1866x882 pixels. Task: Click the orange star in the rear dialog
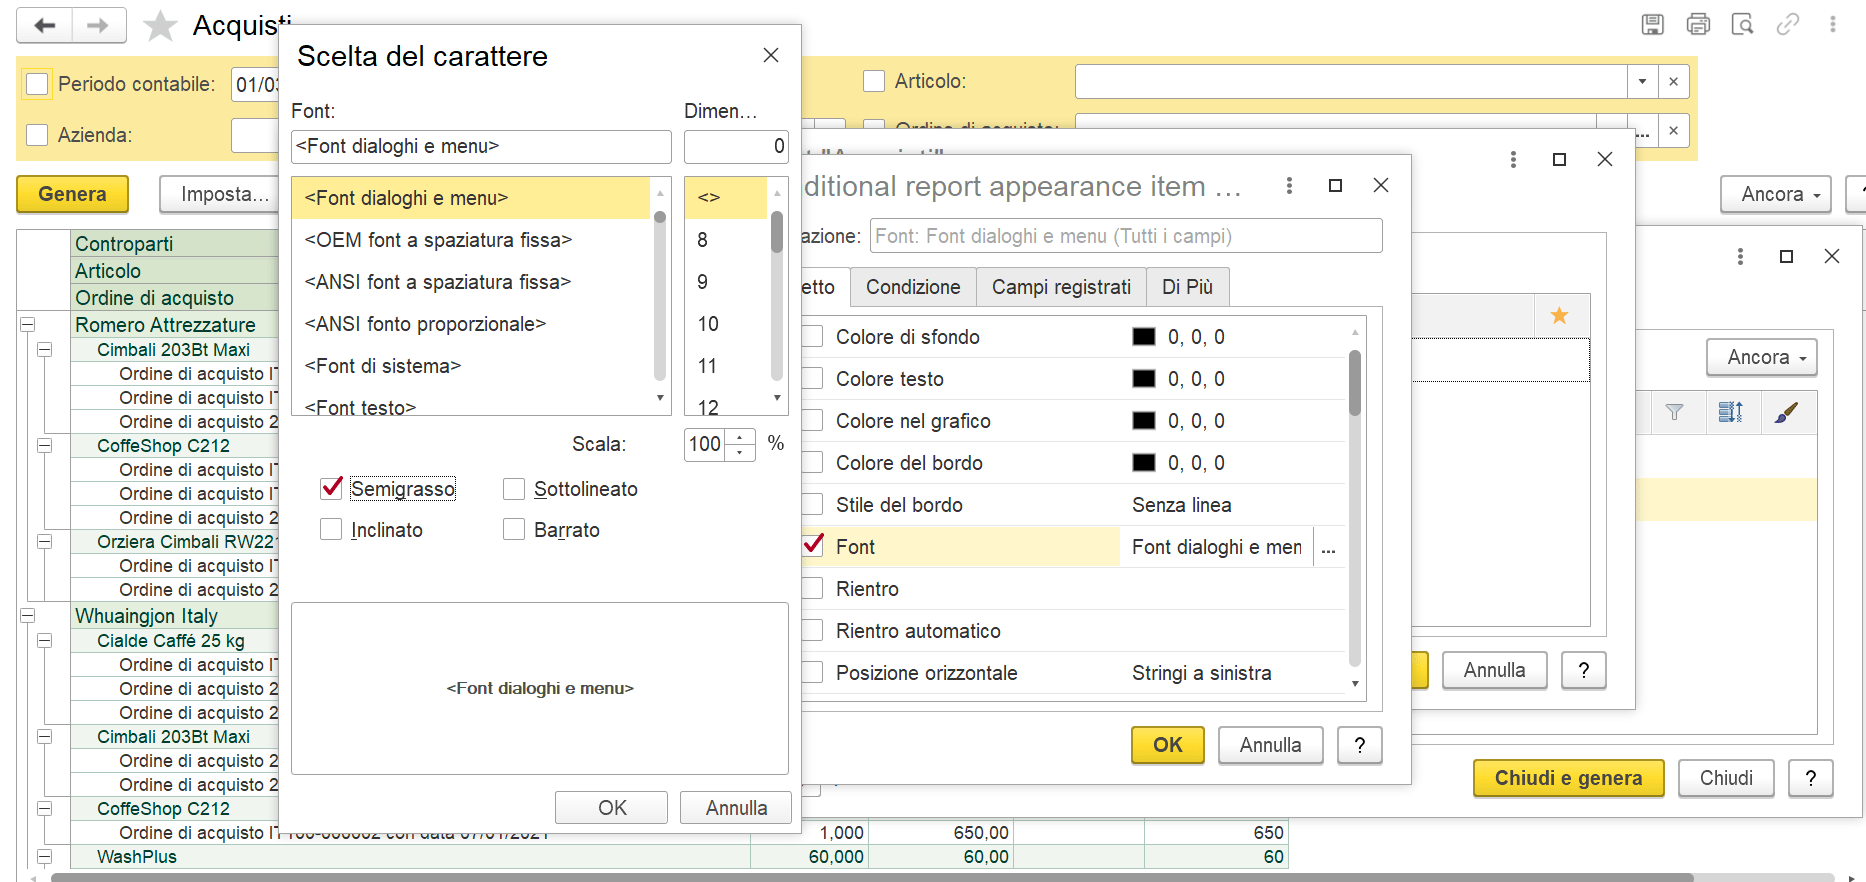click(x=1559, y=316)
